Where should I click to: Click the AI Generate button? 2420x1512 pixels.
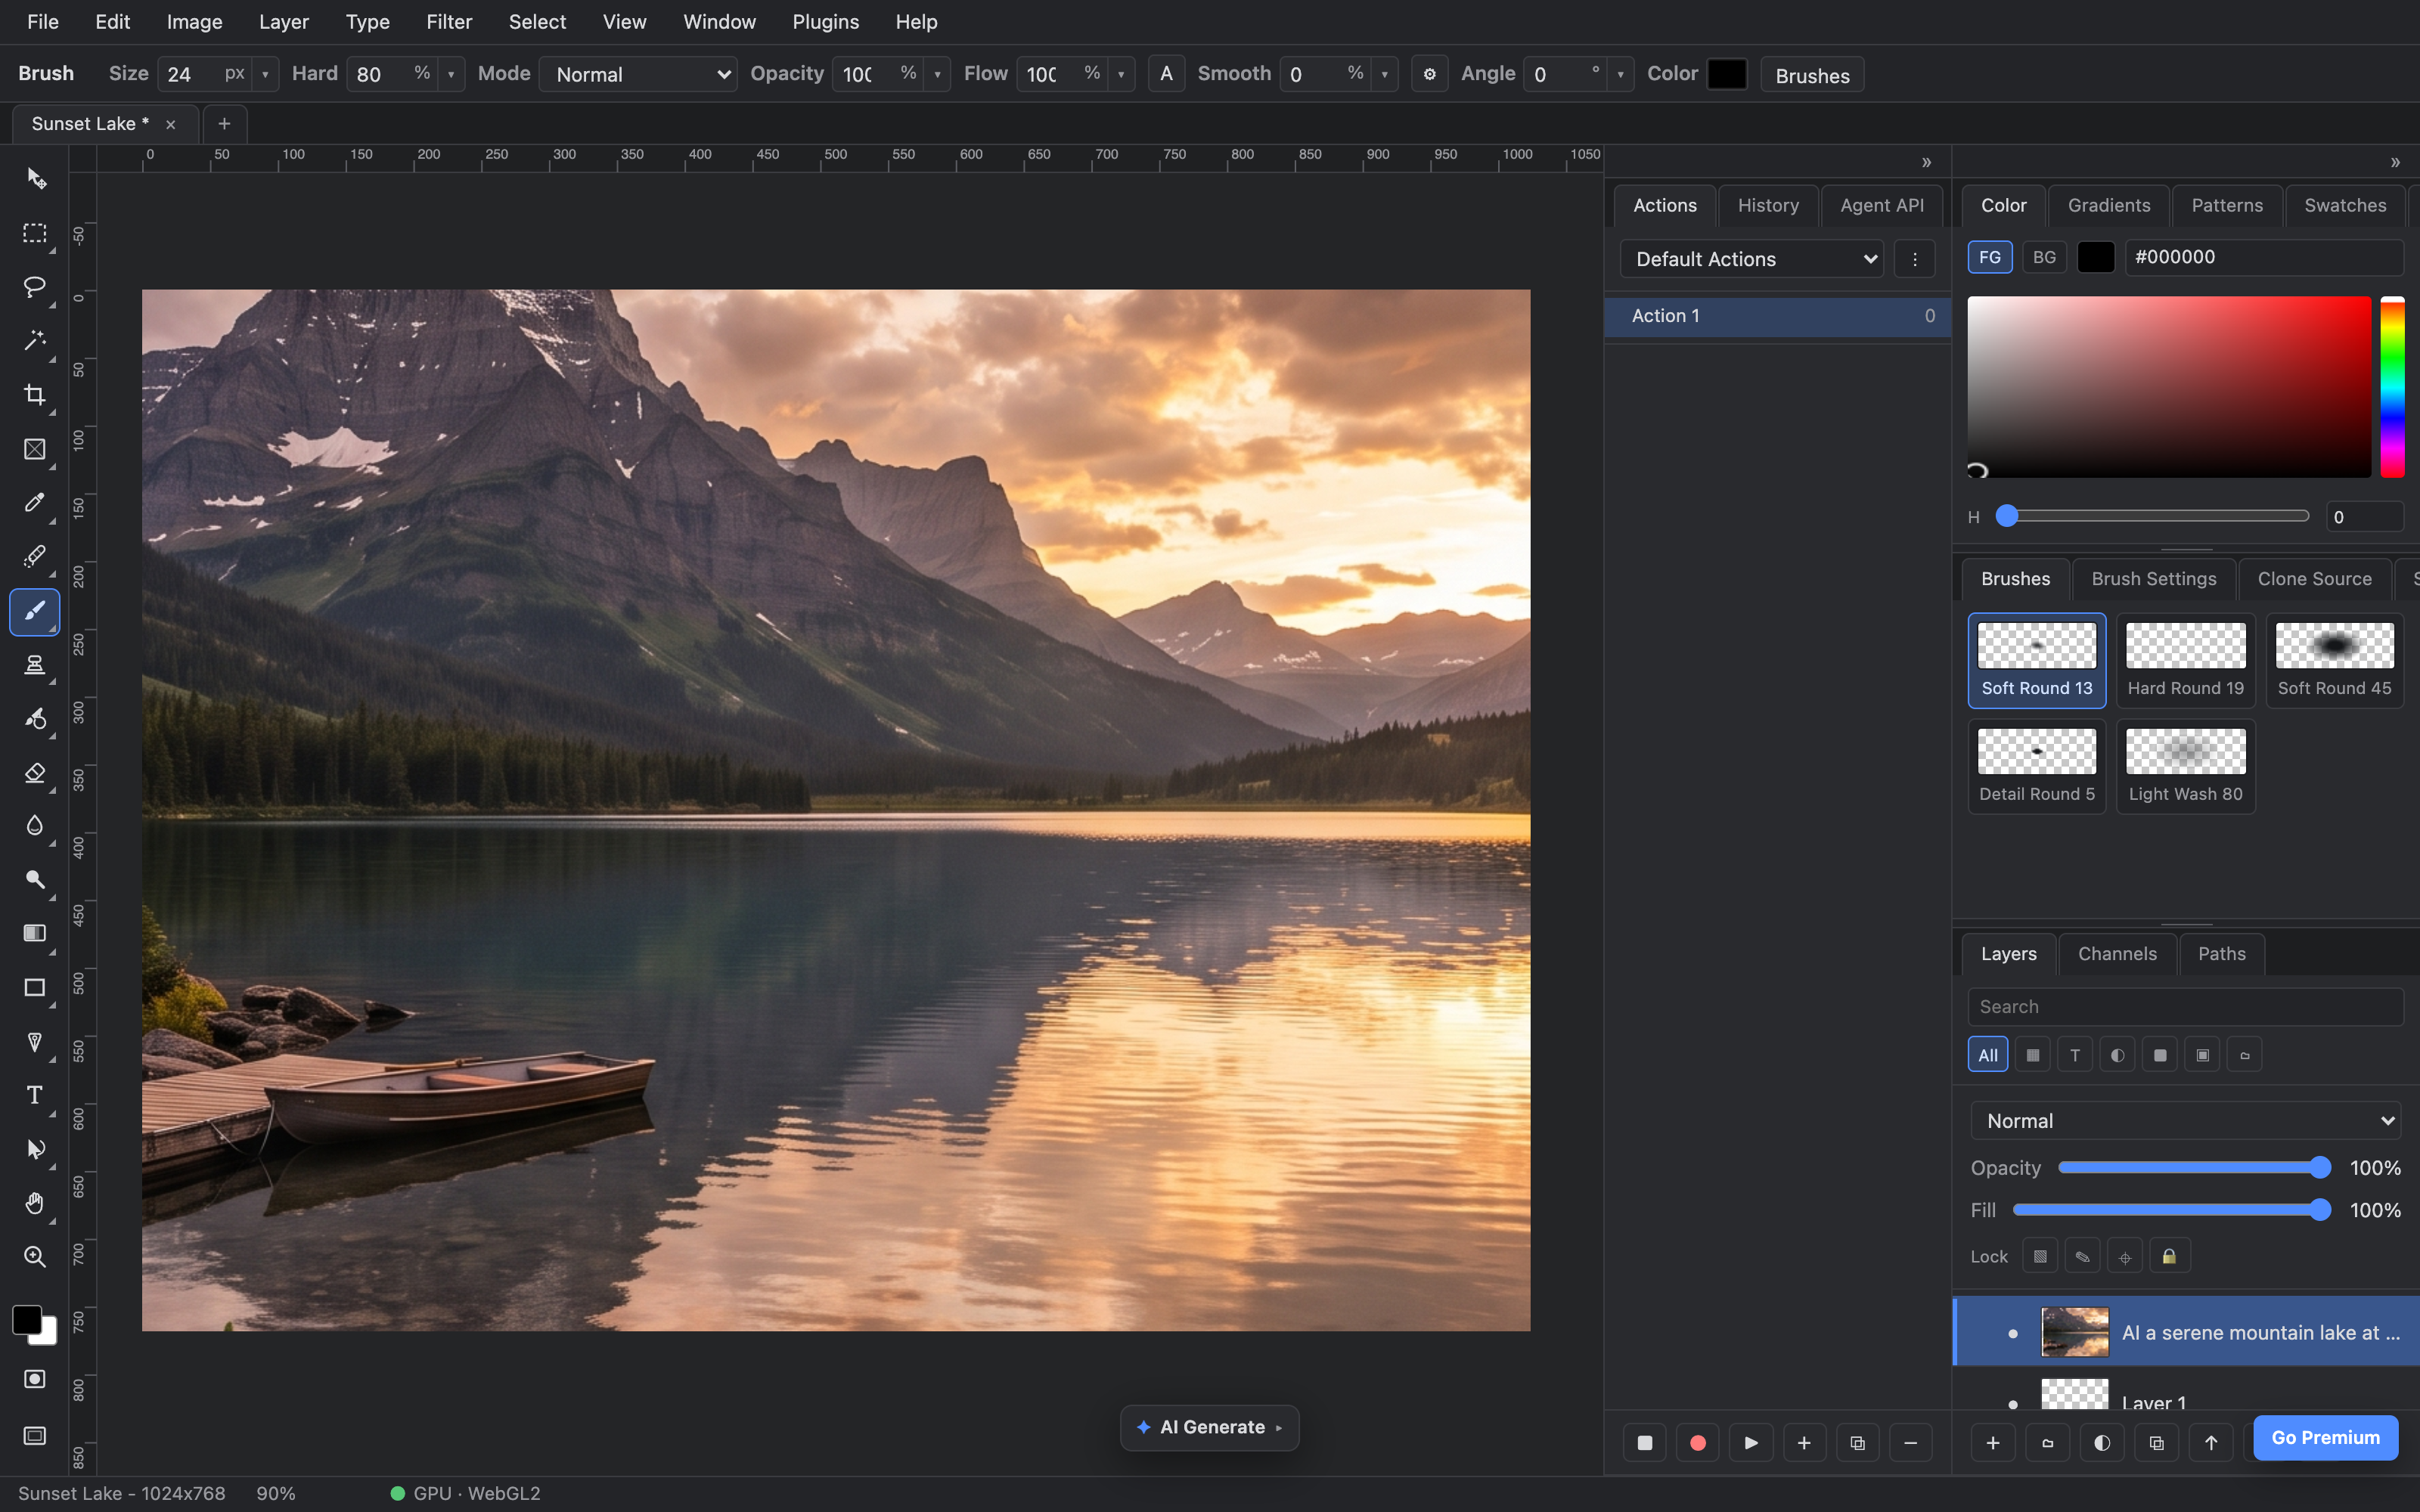click(x=1210, y=1427)
